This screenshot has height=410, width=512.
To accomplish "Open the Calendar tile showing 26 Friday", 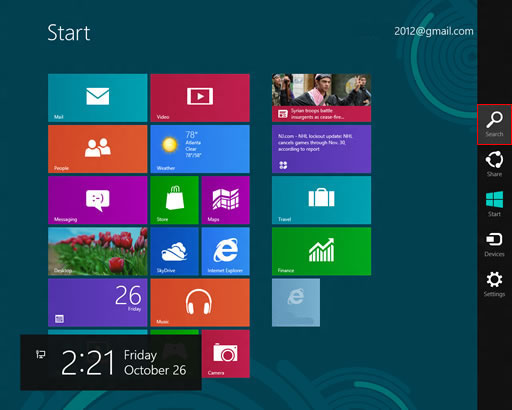I will tap(98, 303).
